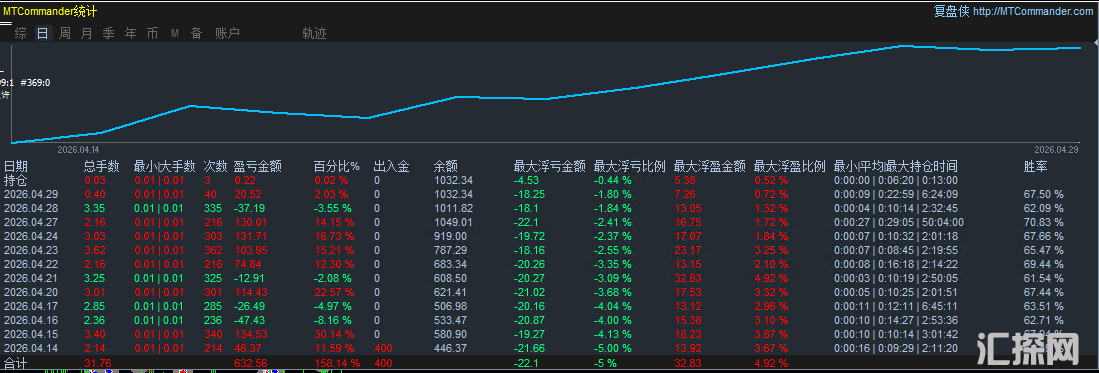1099x373 pixels.
Task: Select the 年 yearly tab
Action: pyautogui.click(x=130, y=33)
